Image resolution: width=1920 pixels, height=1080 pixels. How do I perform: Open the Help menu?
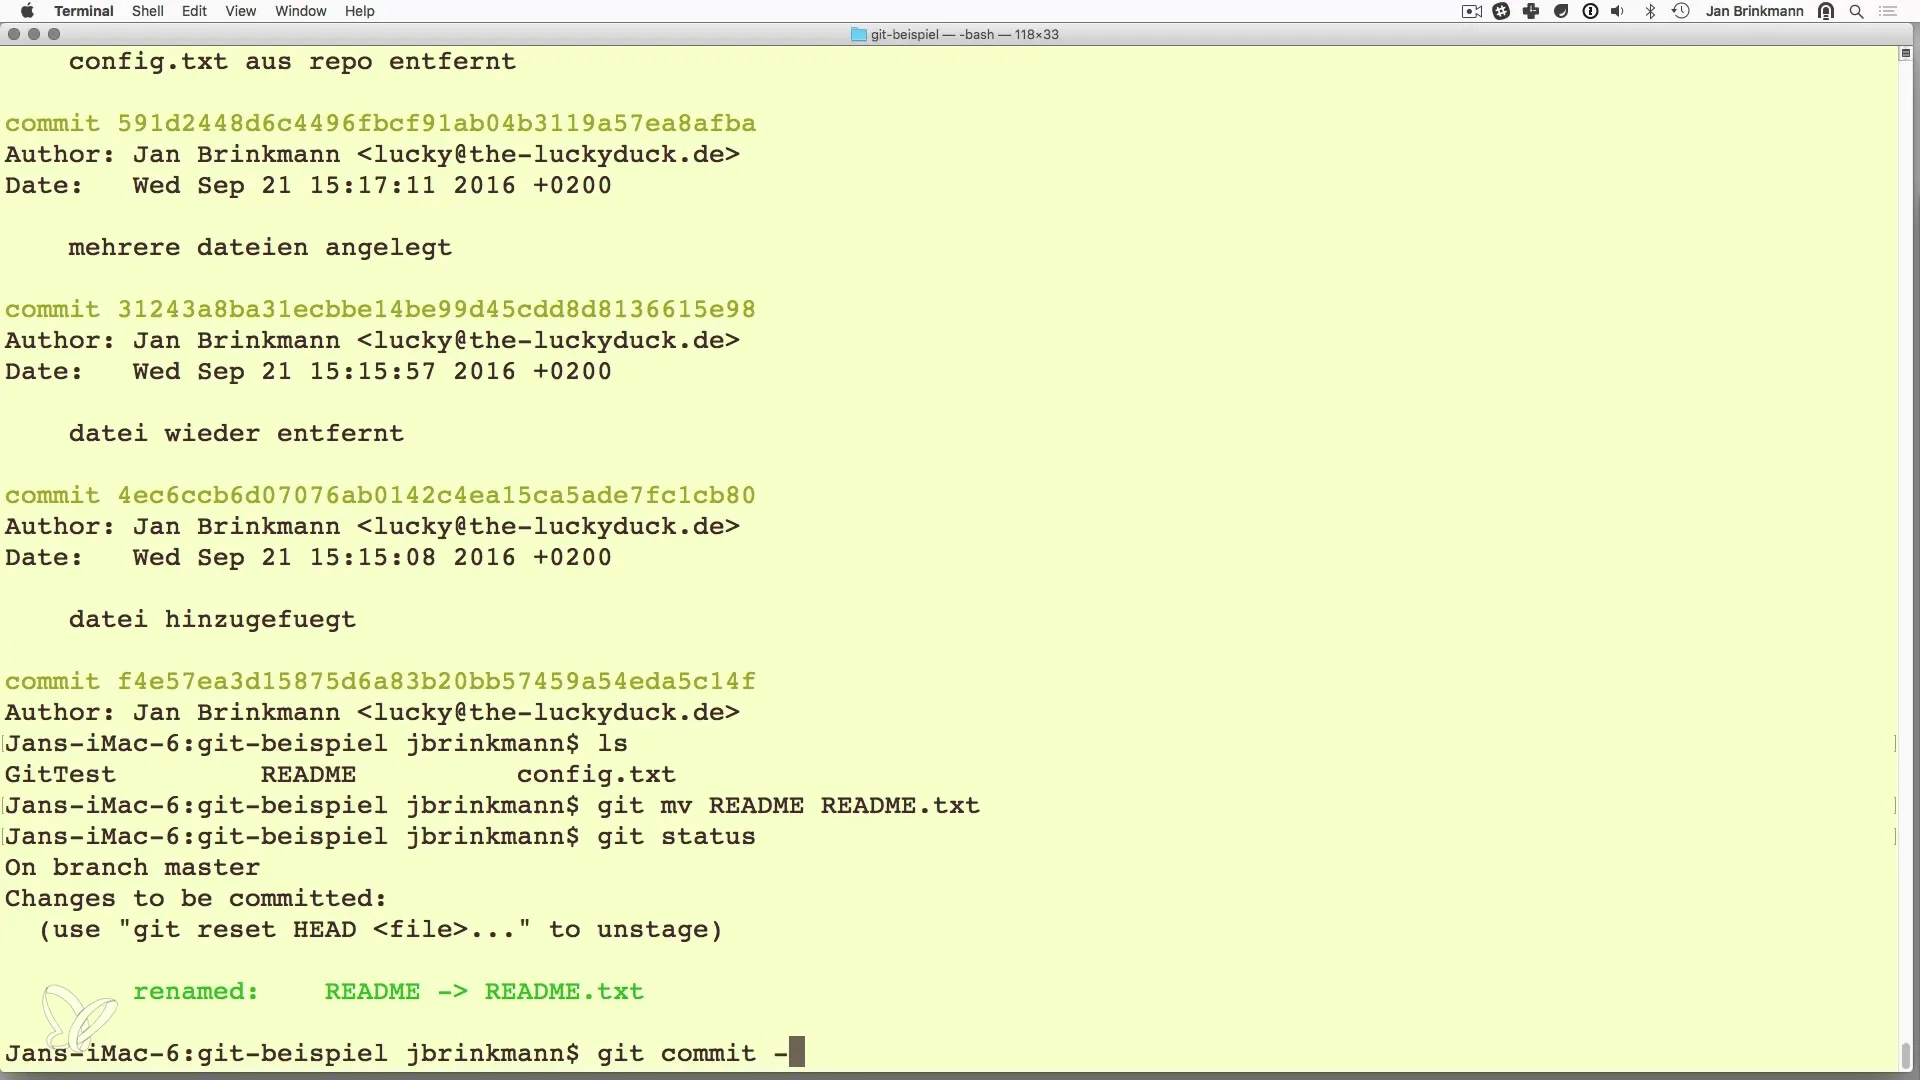359,11
